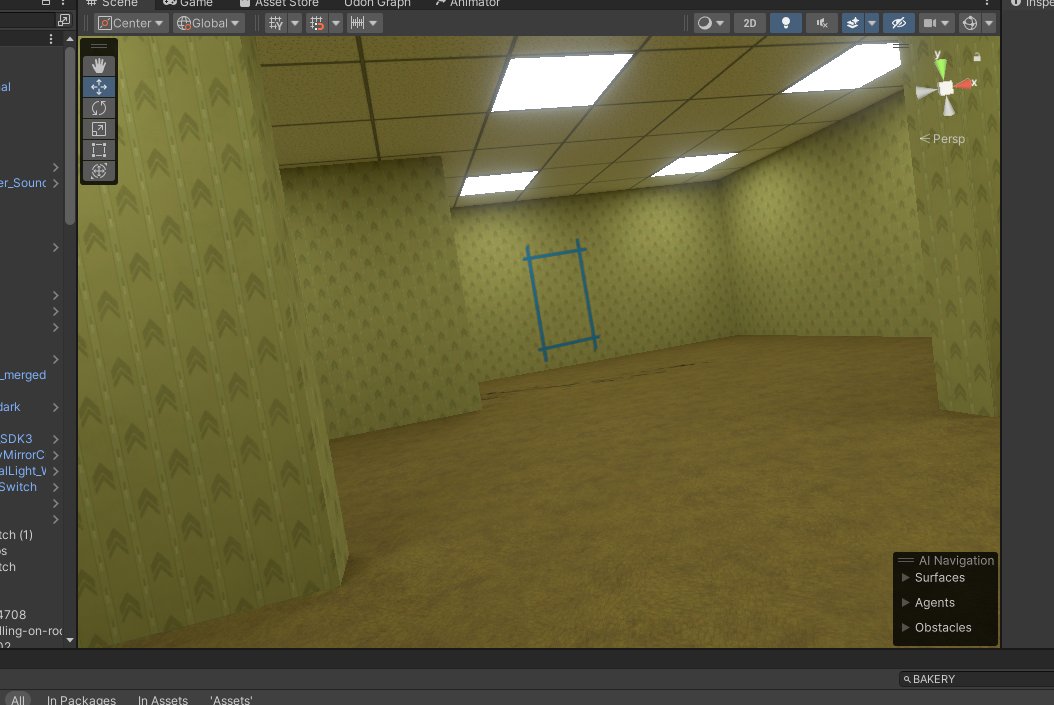
Task: Open the Udon Graph tab
Action: tap(377, 3)
